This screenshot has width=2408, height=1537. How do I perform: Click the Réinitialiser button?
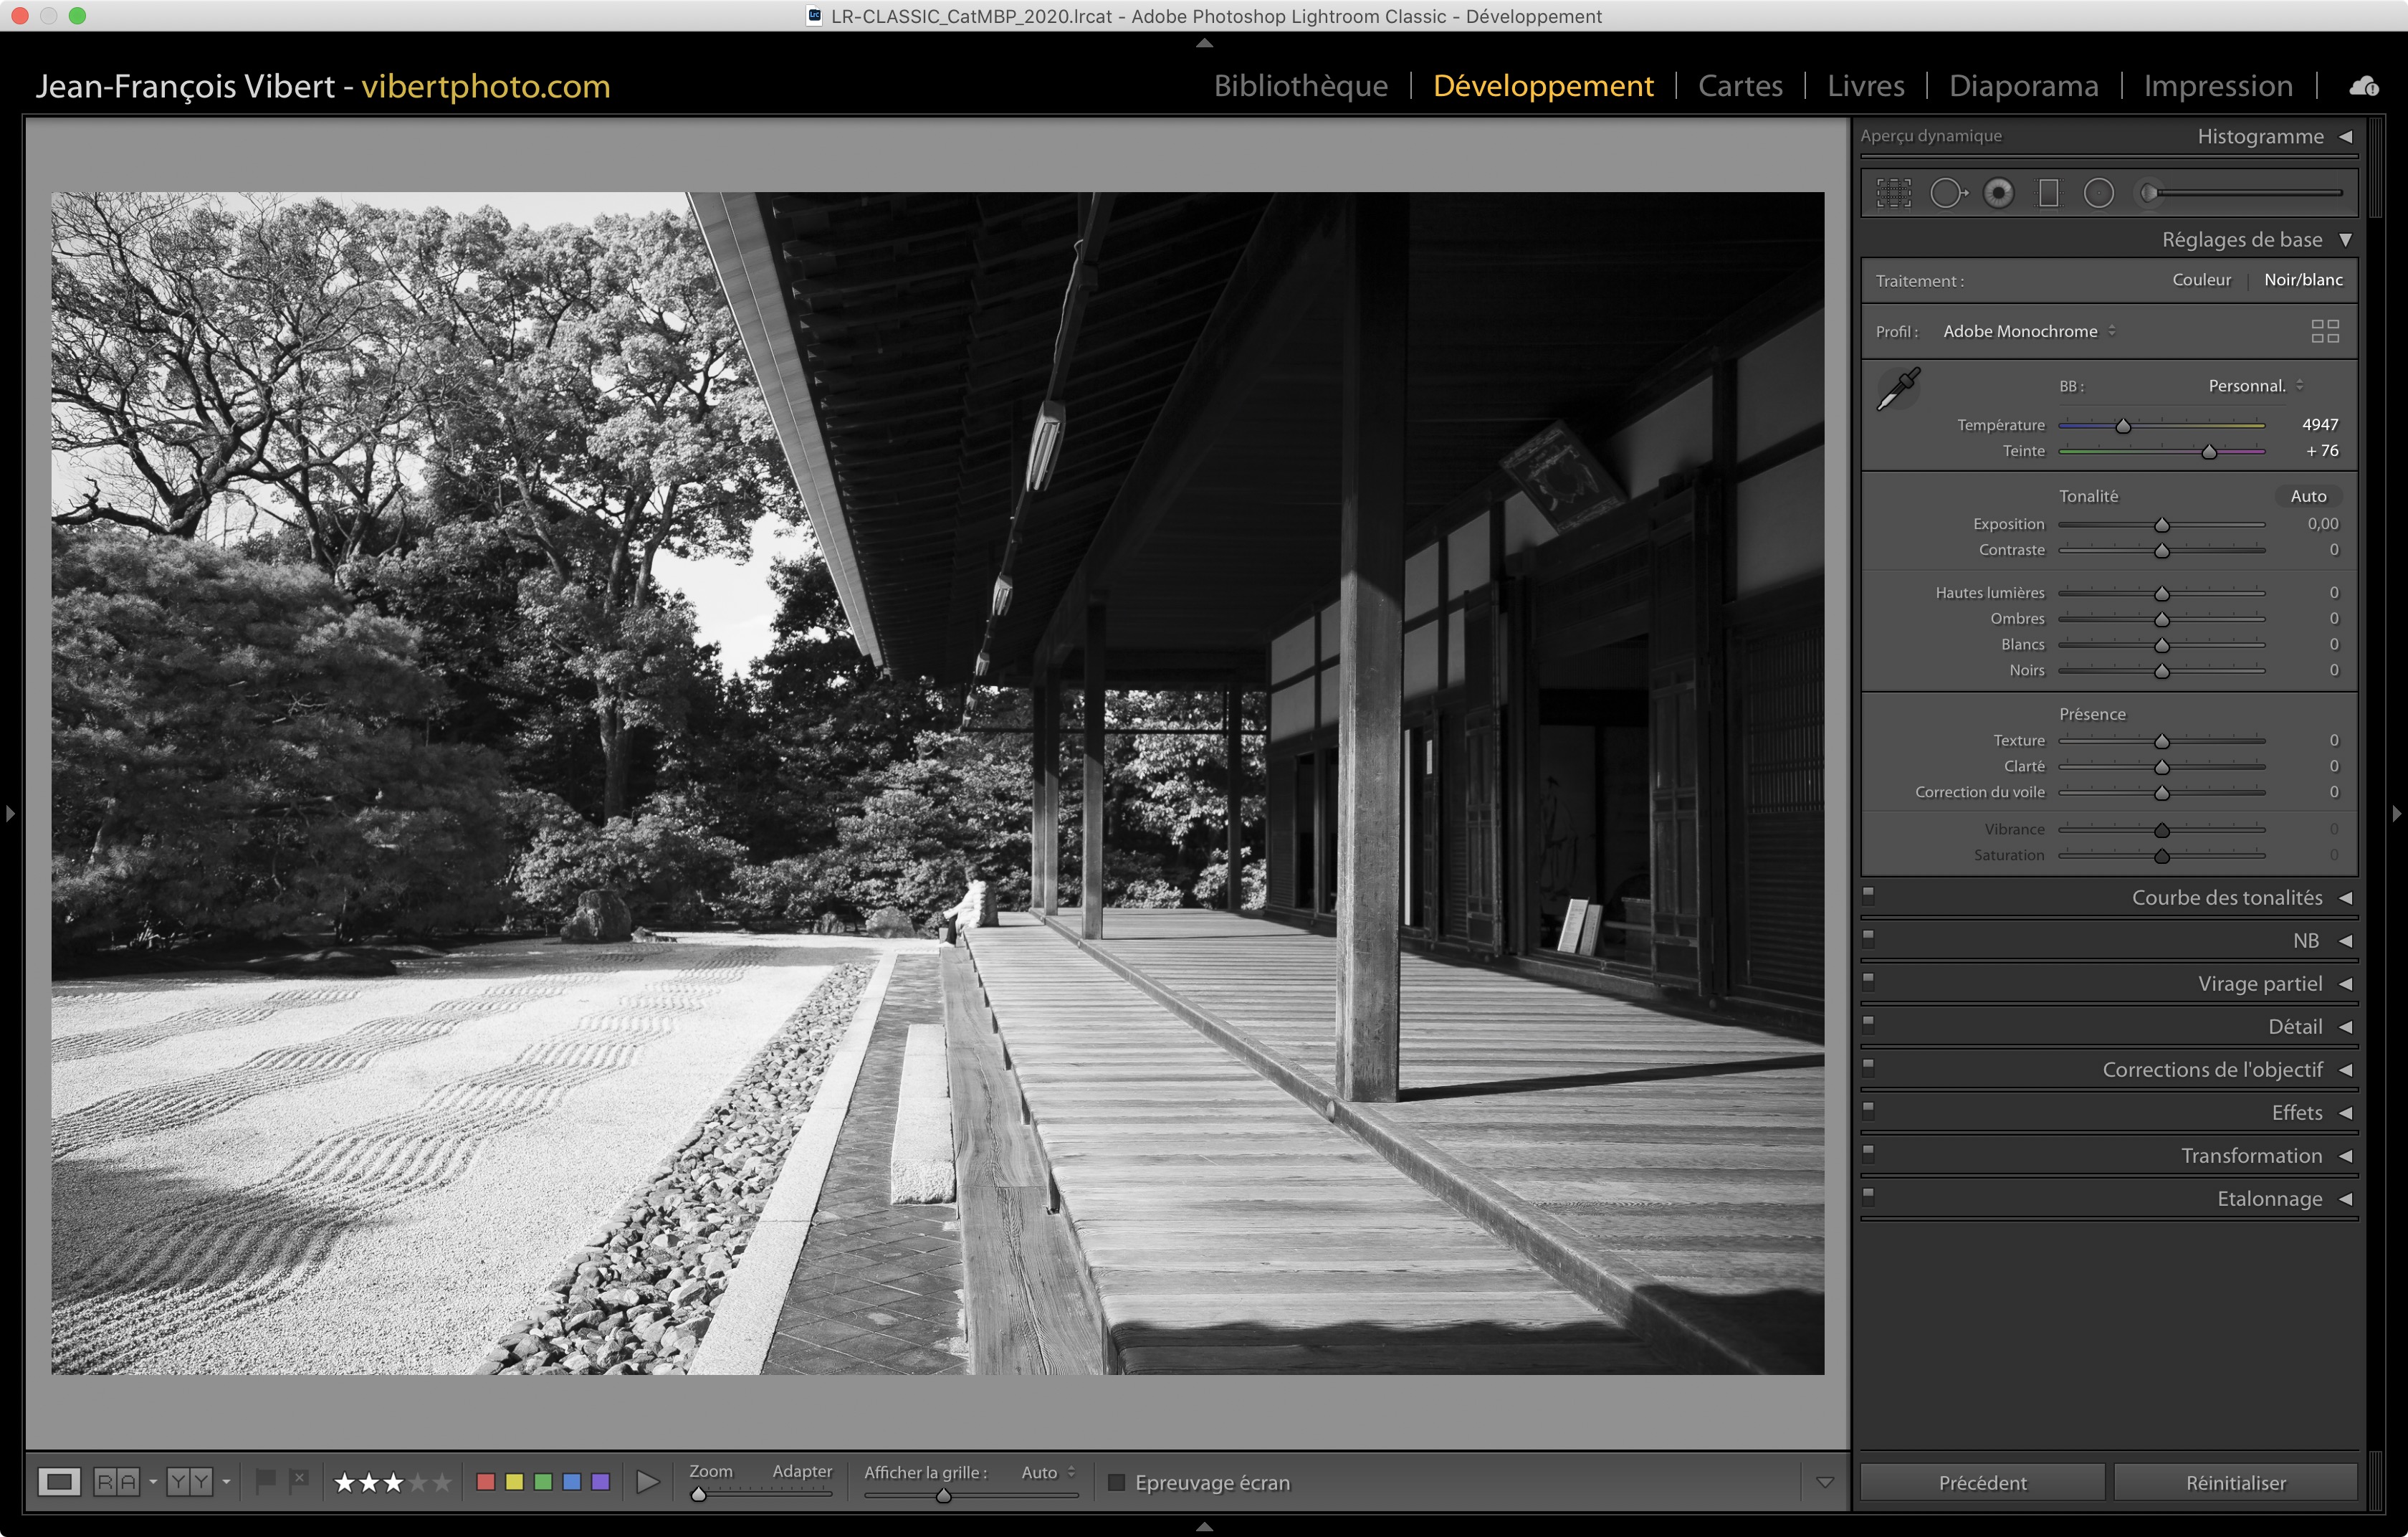2235,1482
